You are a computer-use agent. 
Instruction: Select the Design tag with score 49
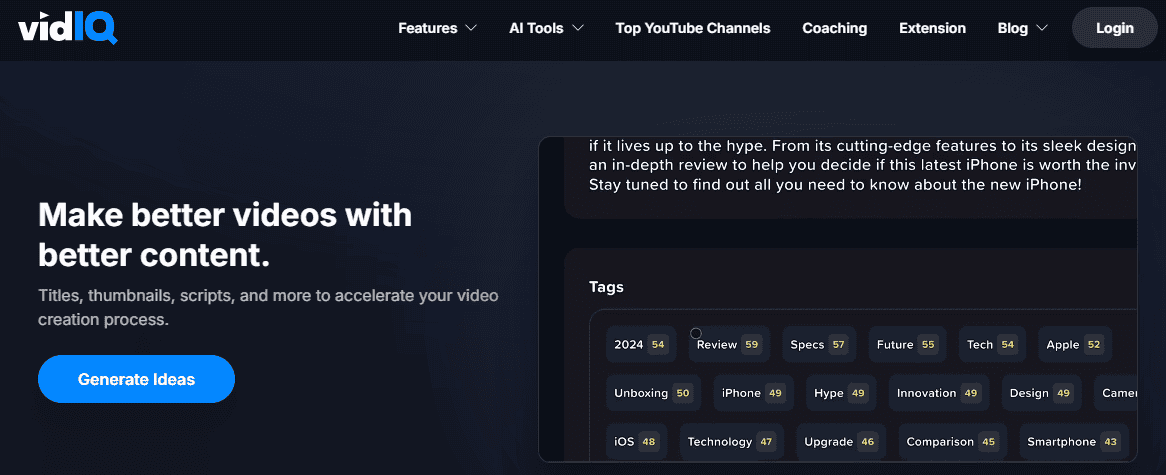coord(1041,392)
